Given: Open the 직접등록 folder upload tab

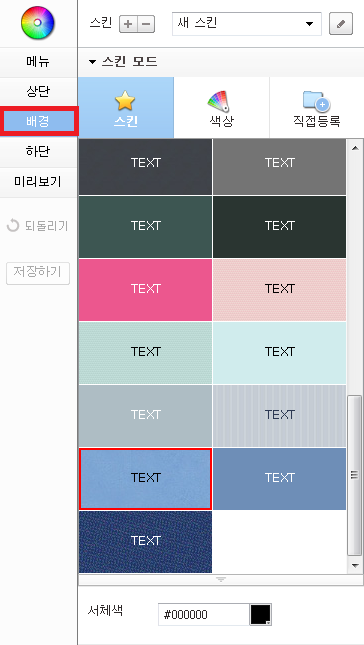Looking at the screenshot, I should click(317, 108).
